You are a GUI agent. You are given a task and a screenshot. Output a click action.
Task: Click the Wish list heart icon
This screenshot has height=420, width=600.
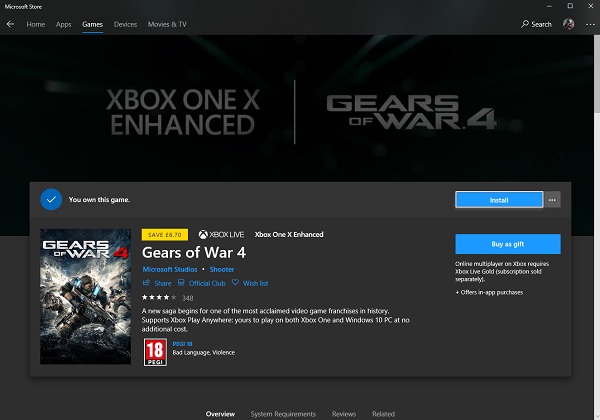pos(235,283)
